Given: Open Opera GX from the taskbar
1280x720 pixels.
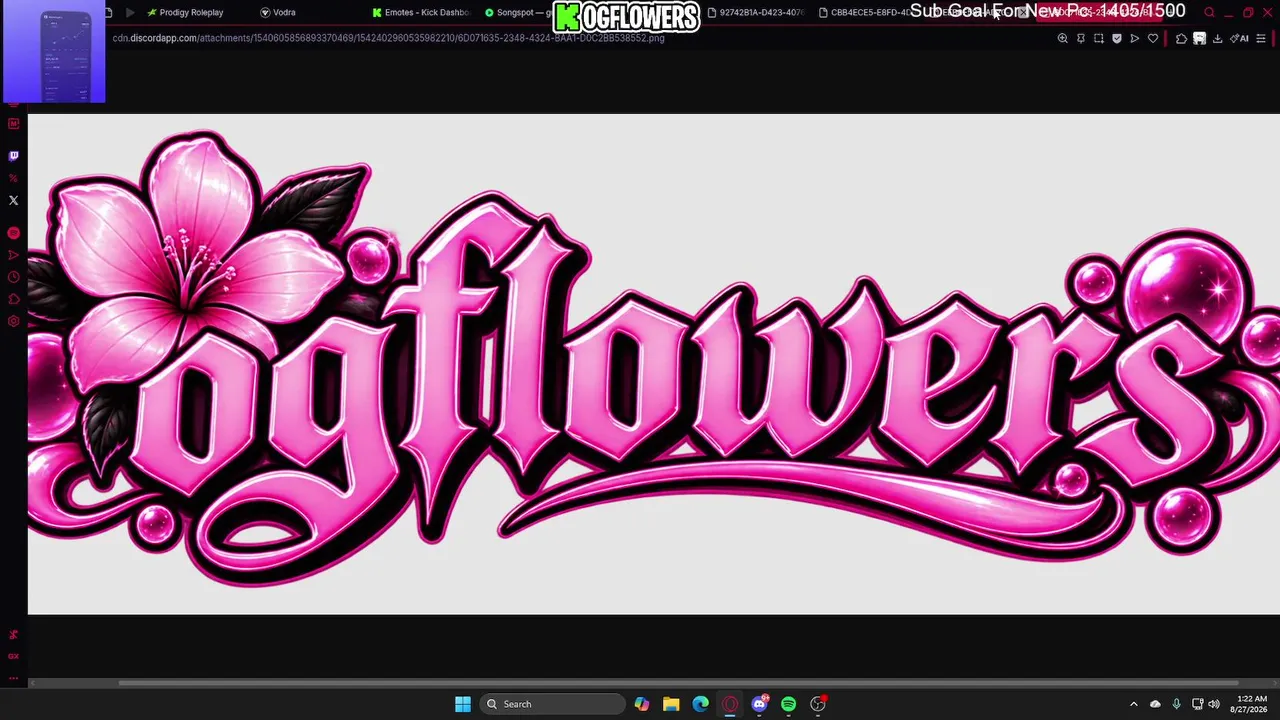Looking at the screenshot, I should point(730,704).
